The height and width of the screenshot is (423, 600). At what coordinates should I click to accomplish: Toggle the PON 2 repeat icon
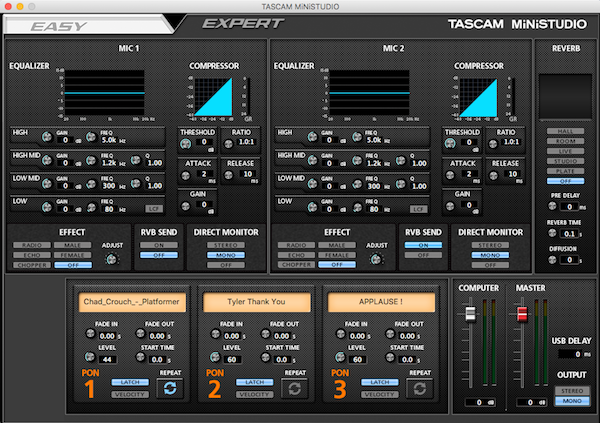[294, 389]
